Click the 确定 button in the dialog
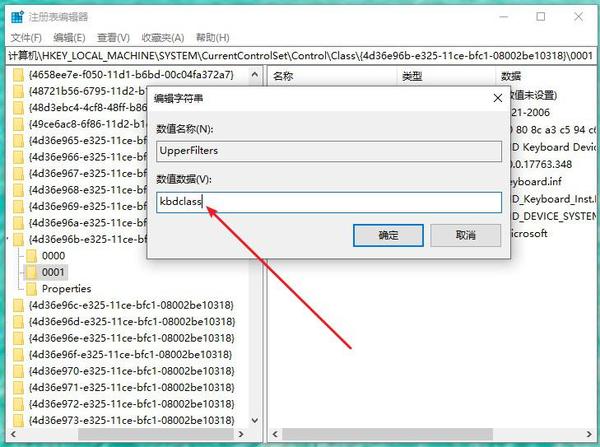 388,235
